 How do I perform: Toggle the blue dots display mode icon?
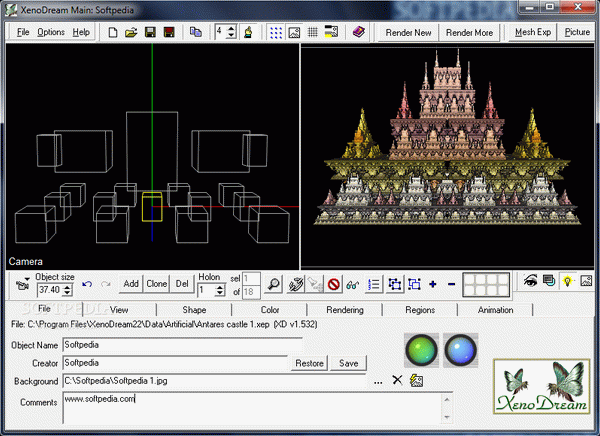[276, 33]
